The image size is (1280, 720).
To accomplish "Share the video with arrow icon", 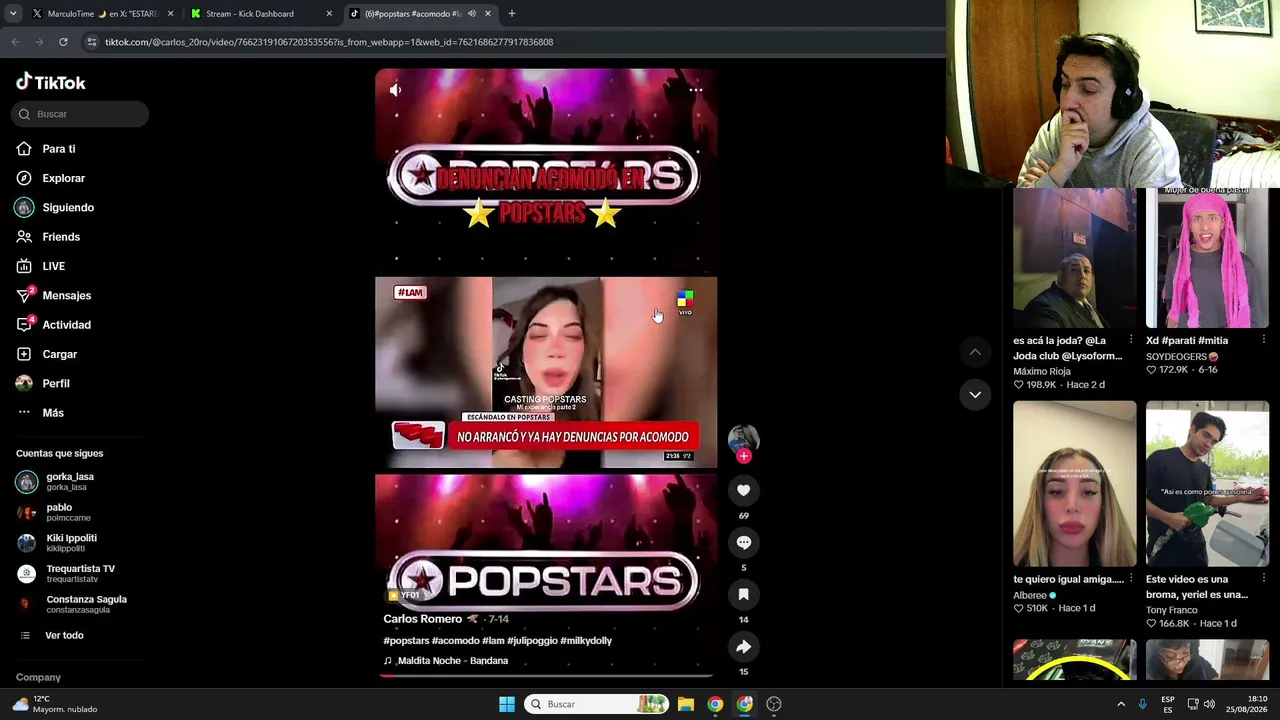I will coord(743,647).
